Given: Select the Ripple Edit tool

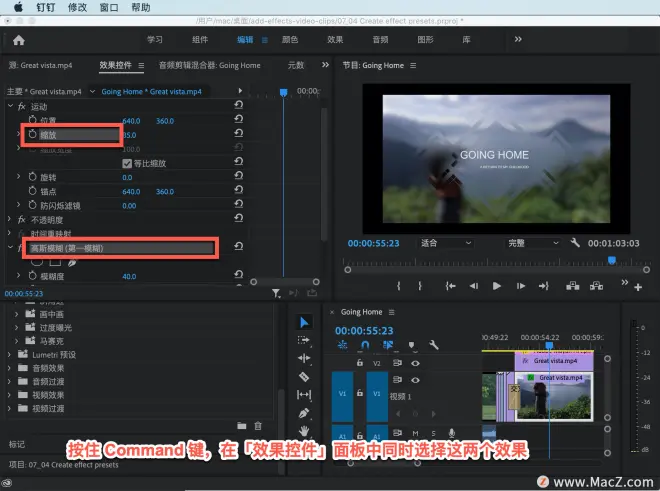Looking at the screenshot, I should tap(304, 358).
